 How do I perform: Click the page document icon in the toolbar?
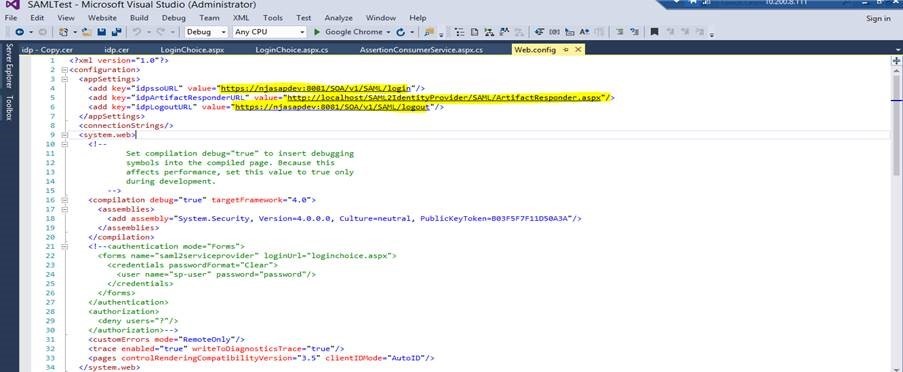point(475,32)
